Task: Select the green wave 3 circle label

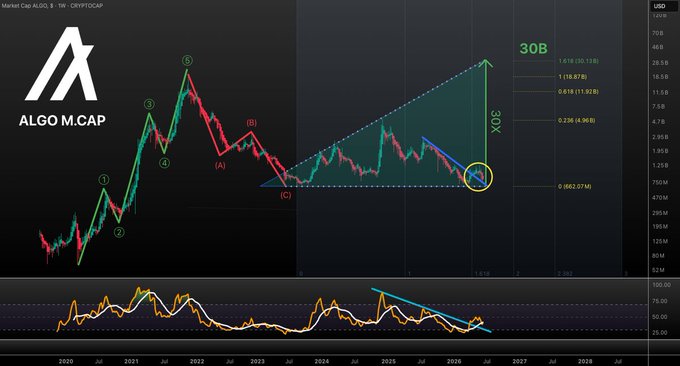Action: (149, 104)
